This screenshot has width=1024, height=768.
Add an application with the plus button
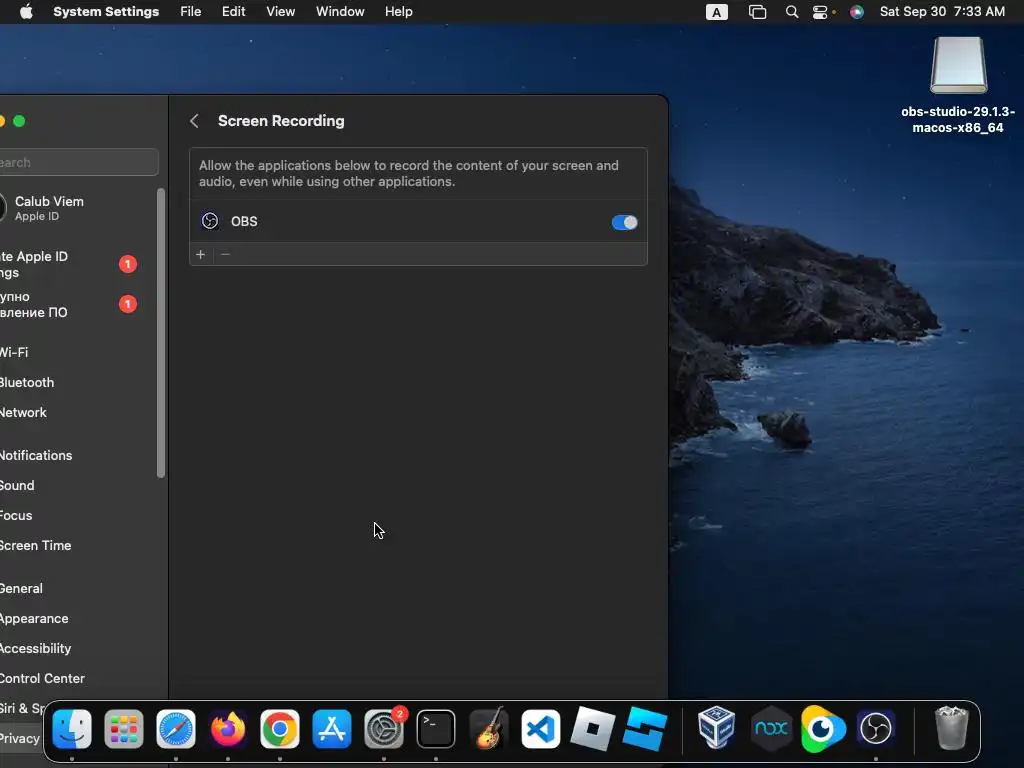pos(200,254)
